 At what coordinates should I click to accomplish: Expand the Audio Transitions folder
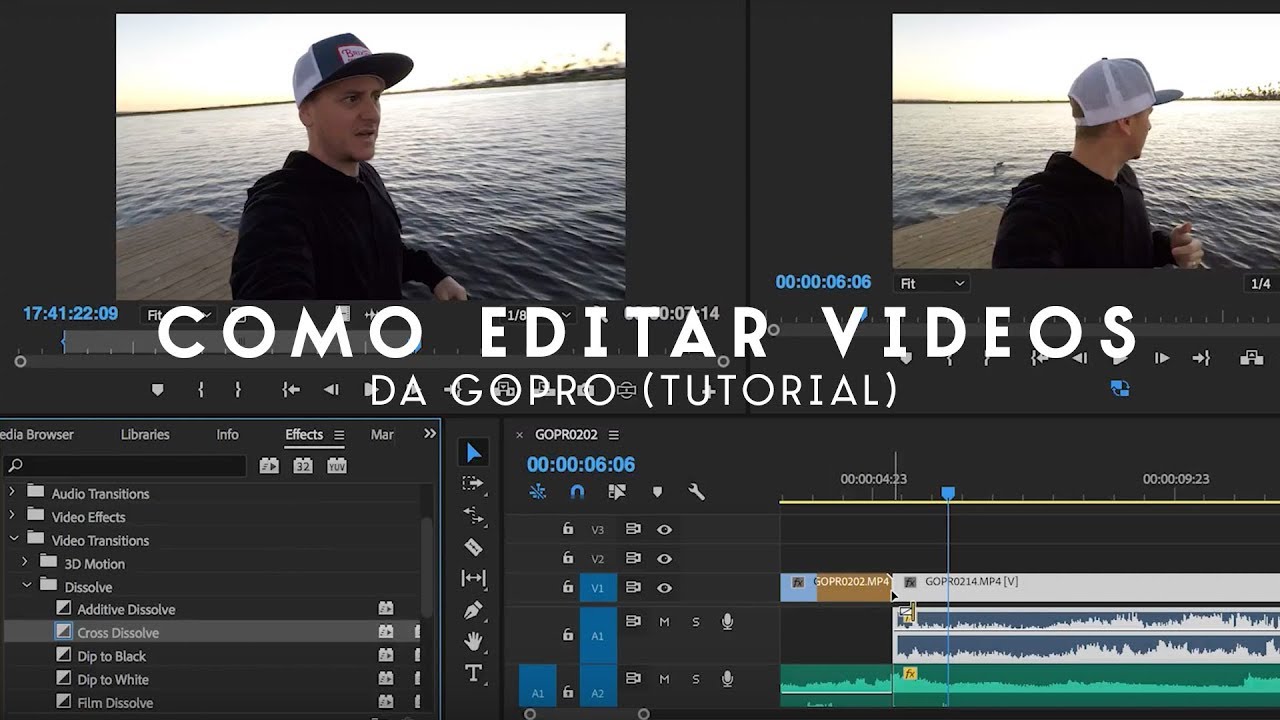tap(12, 493)
